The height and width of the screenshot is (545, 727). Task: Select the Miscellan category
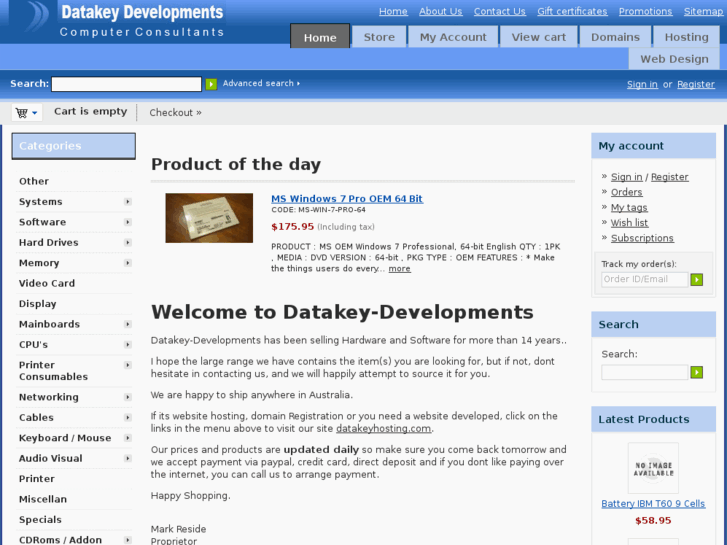tap(43, 499)
